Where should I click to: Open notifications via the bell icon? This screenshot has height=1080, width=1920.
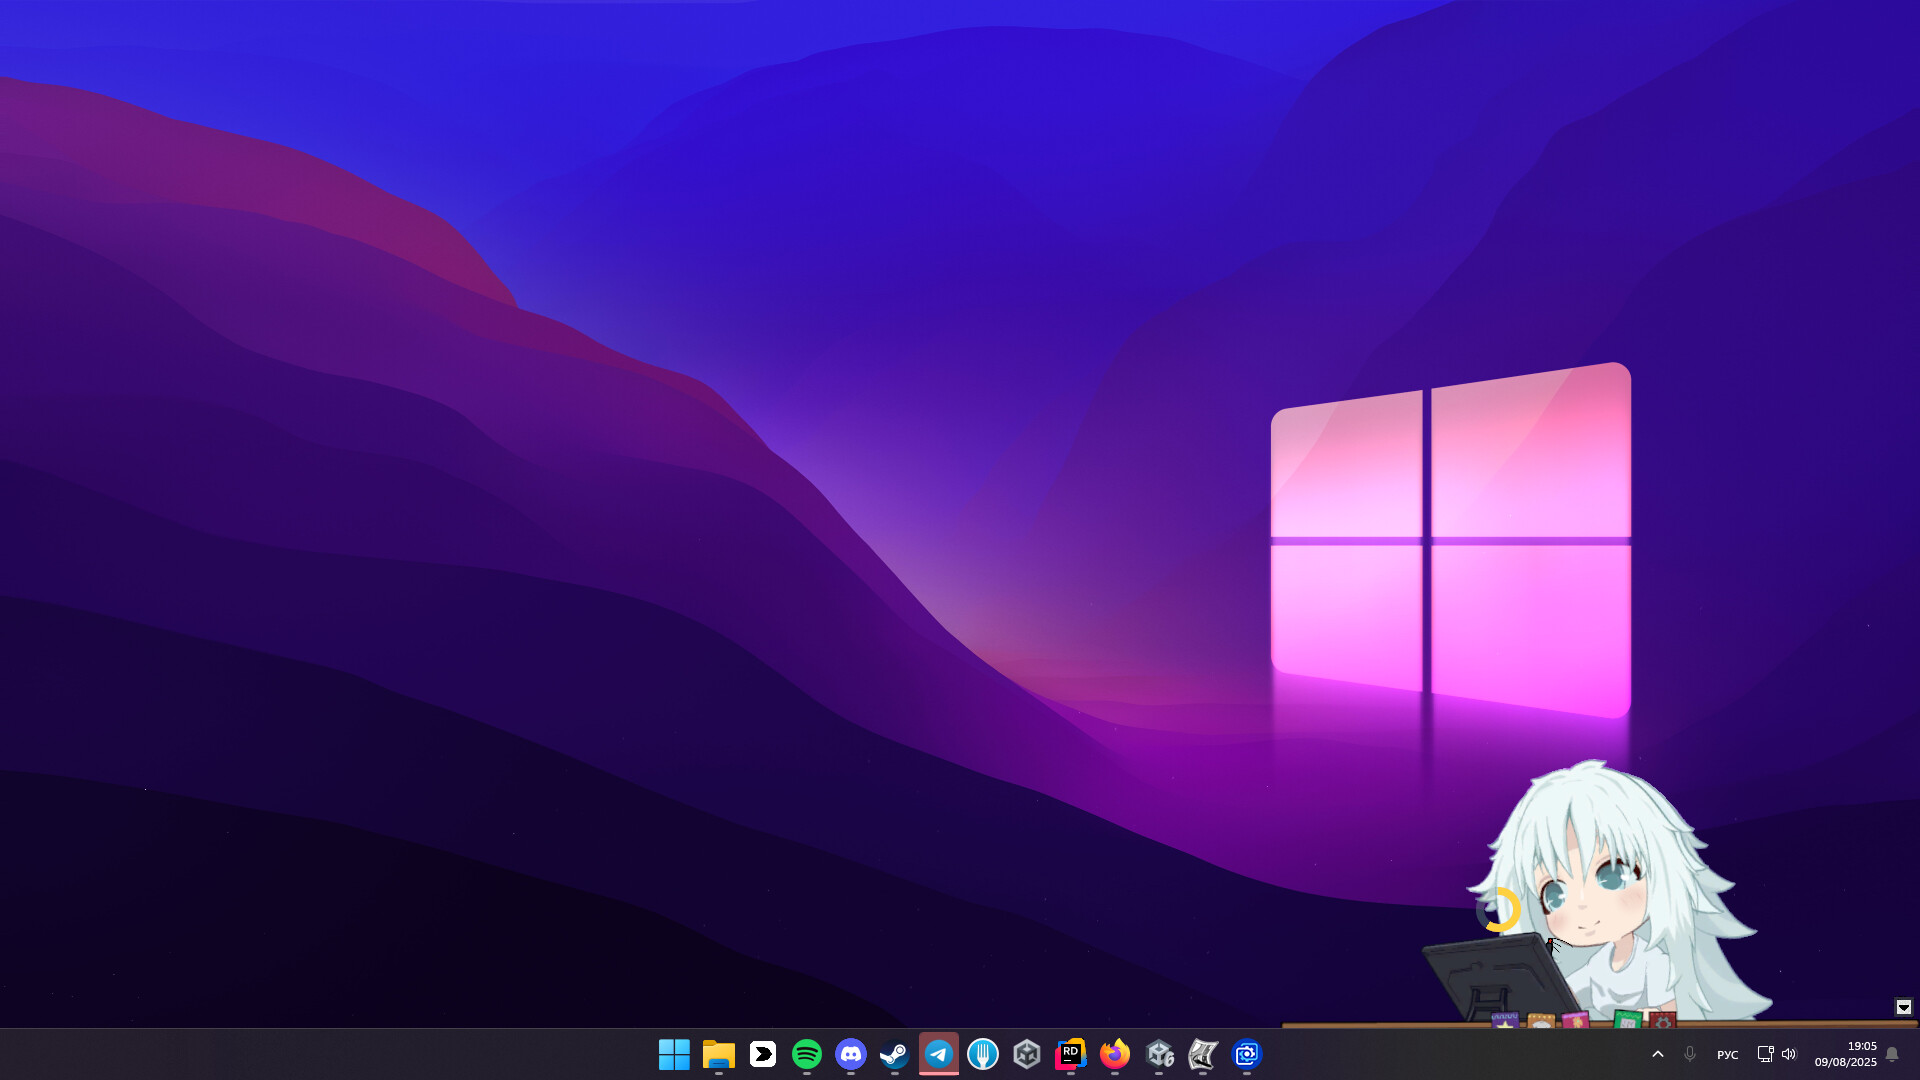point(1892,1054)
